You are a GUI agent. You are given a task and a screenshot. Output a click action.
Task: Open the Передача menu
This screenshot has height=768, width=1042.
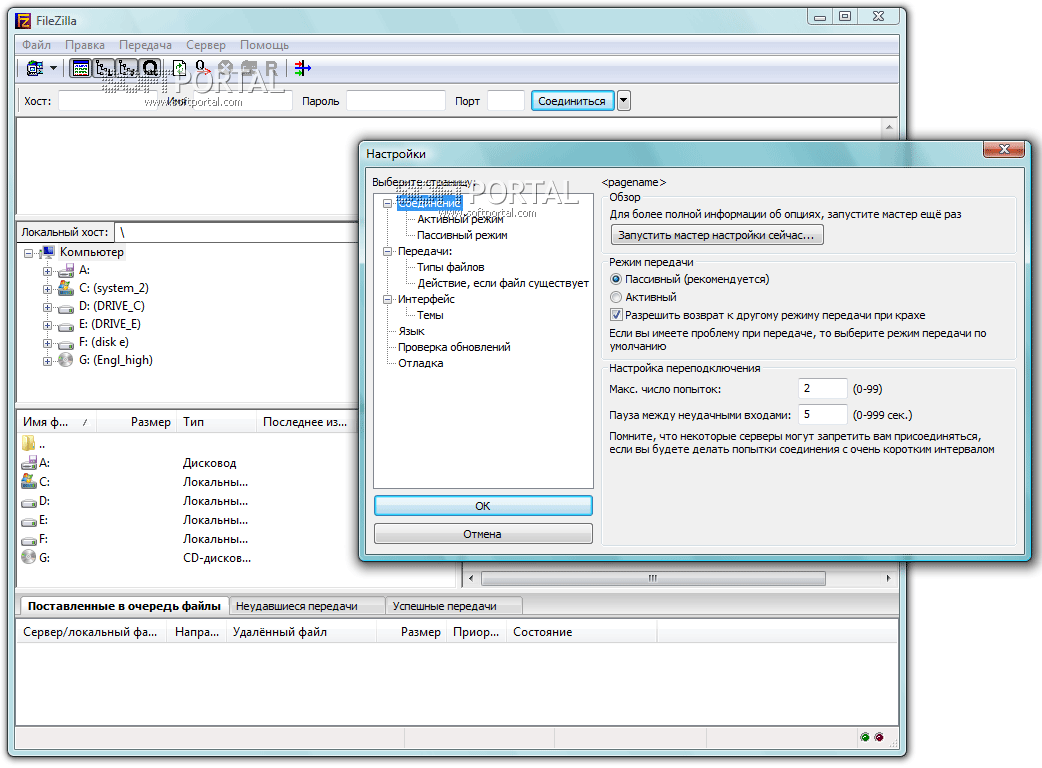point(145,45)
